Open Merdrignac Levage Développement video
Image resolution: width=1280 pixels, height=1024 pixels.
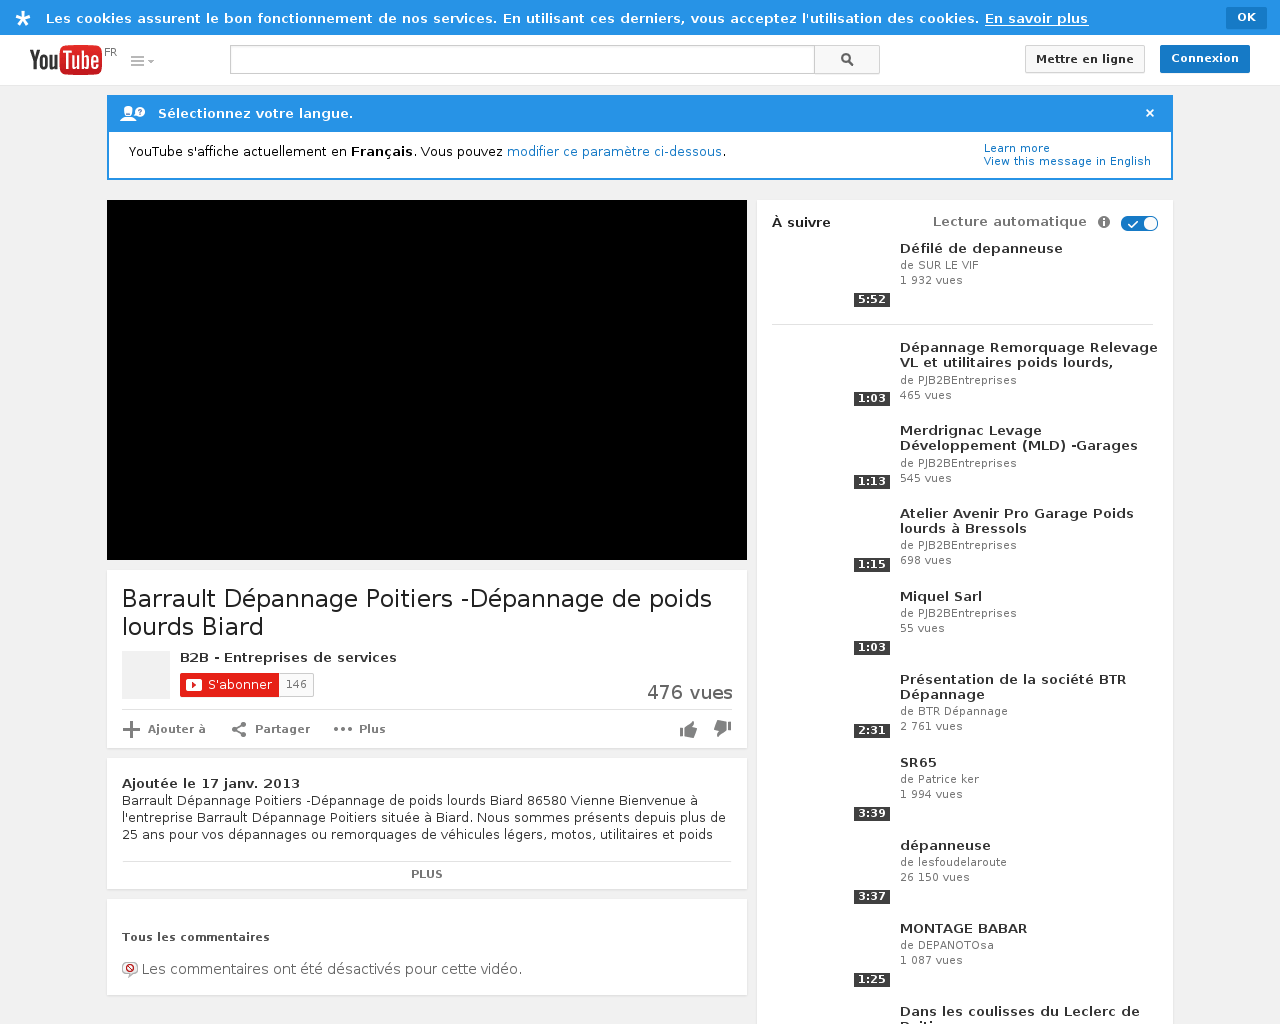(x=1018, y=438)
